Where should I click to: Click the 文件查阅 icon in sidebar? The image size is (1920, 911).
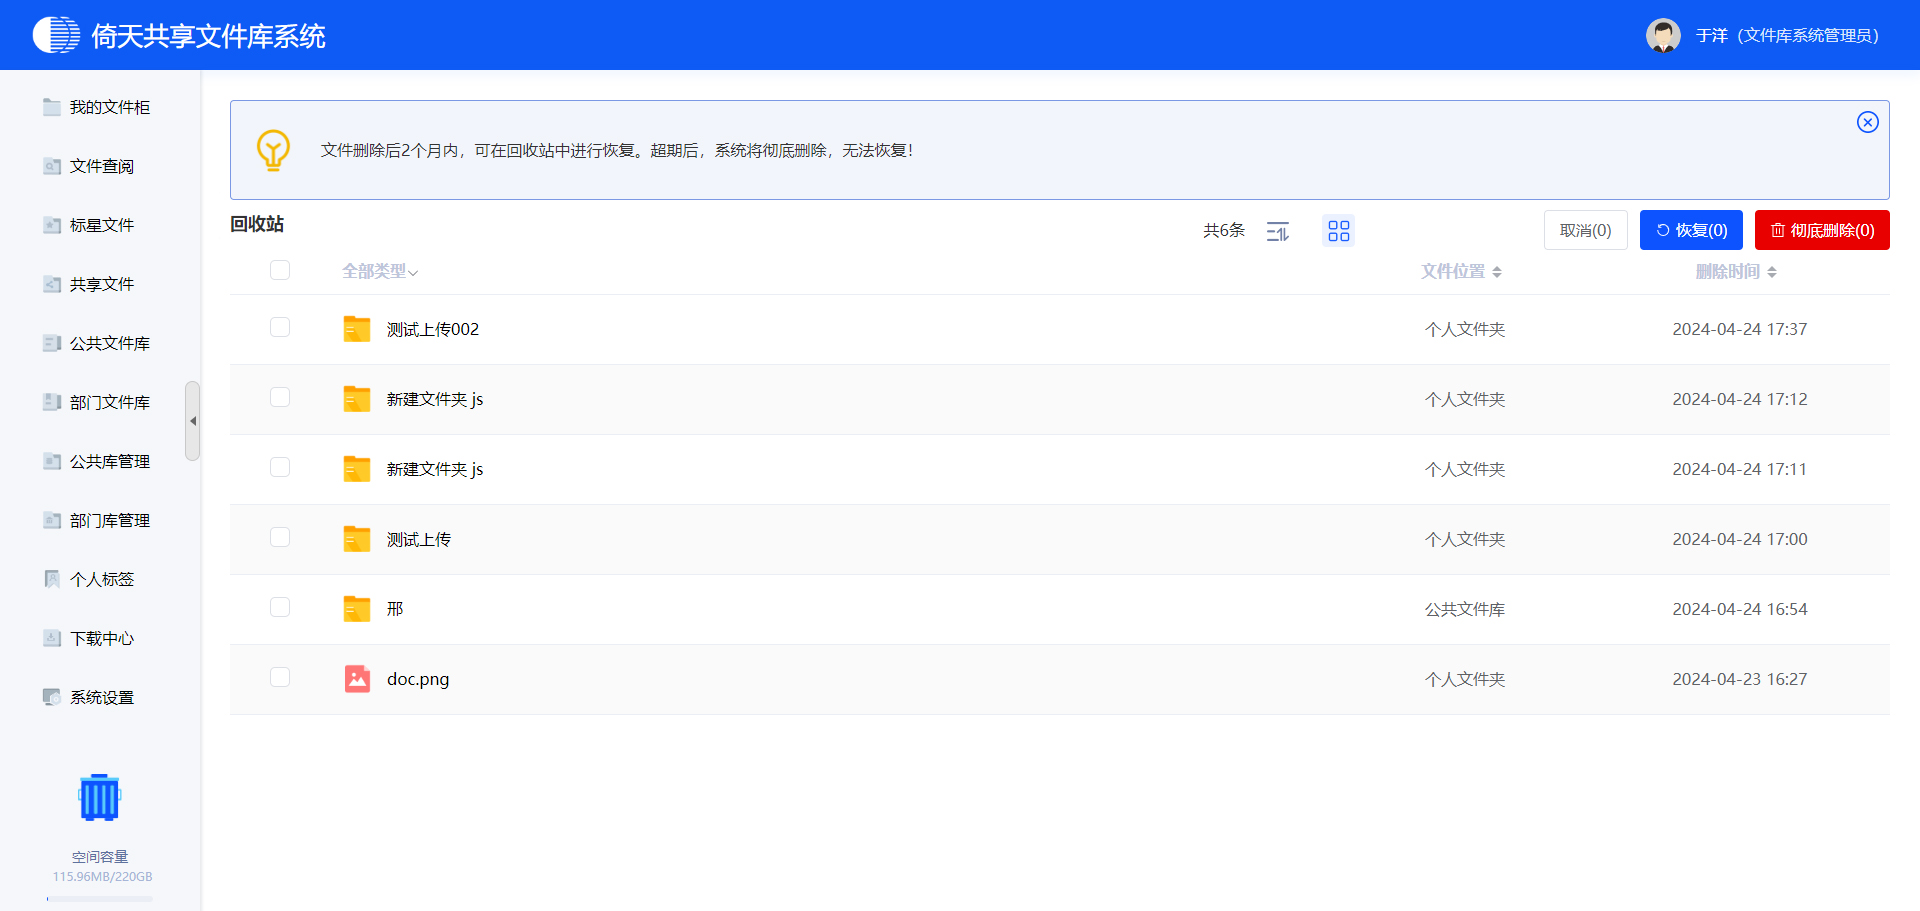52,166
